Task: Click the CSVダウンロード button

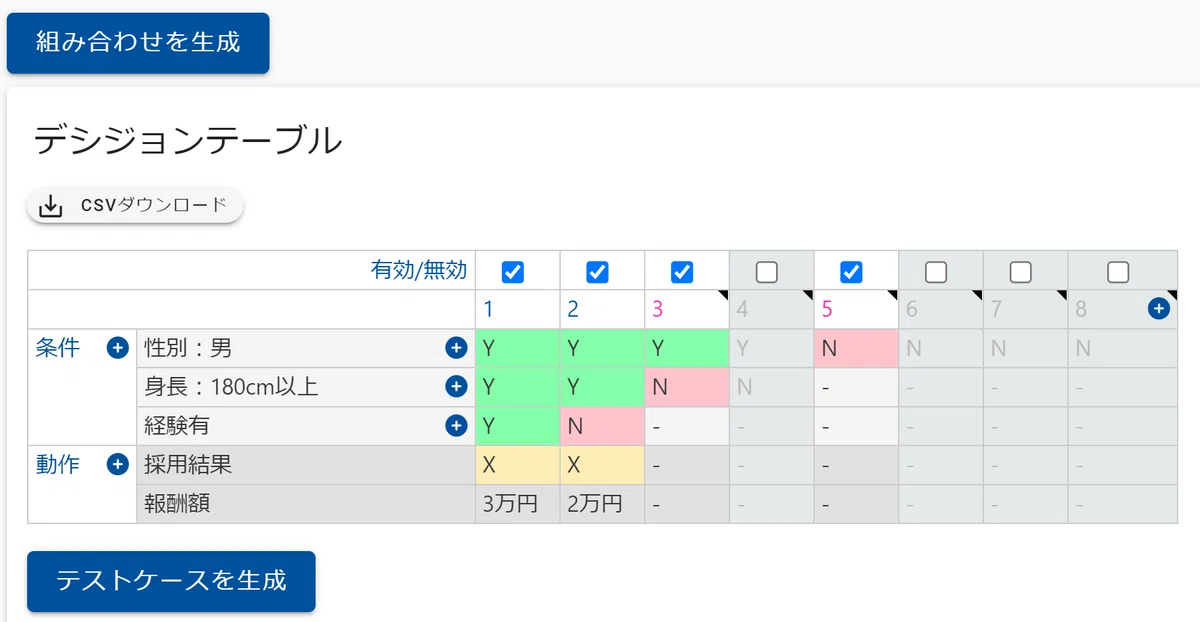Action: coord(135,206)
